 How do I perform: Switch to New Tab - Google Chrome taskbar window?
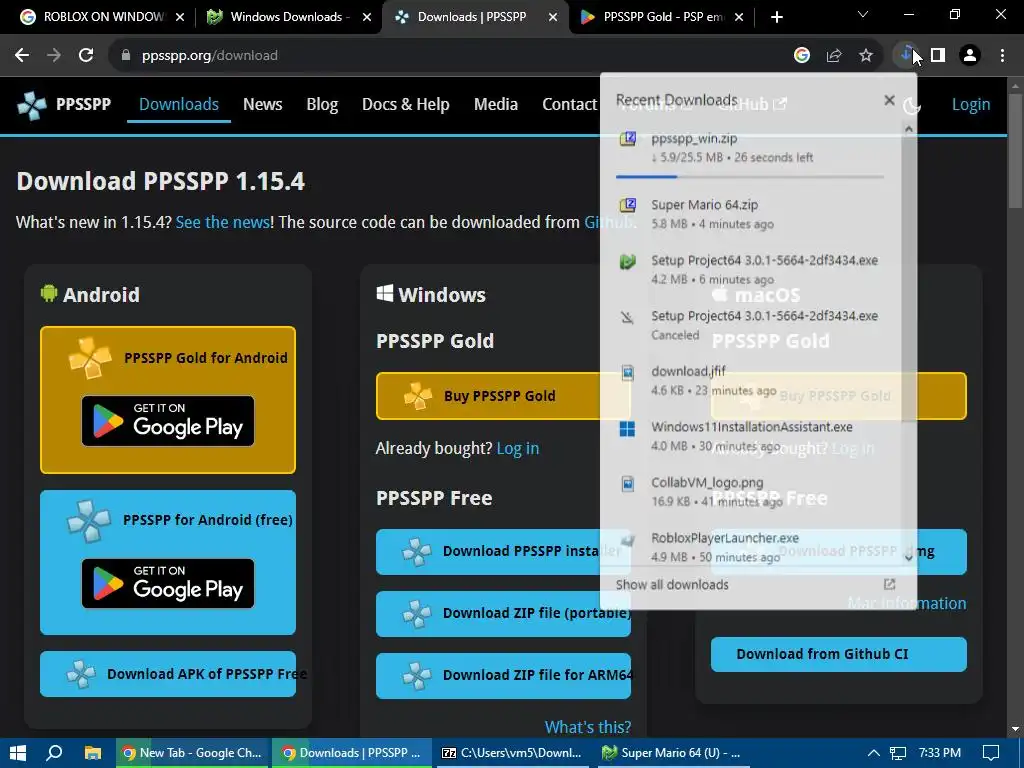193,753
